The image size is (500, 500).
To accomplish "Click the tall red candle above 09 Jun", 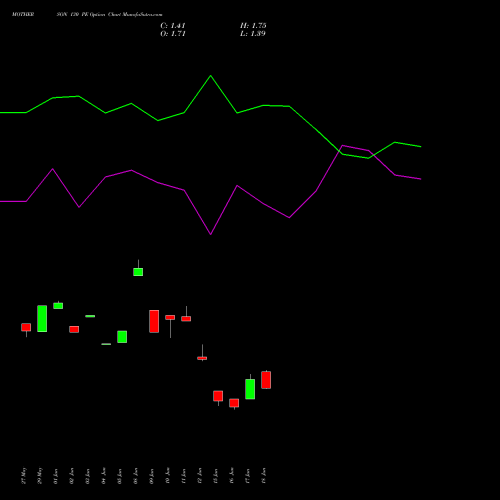I will click(154, 321).
